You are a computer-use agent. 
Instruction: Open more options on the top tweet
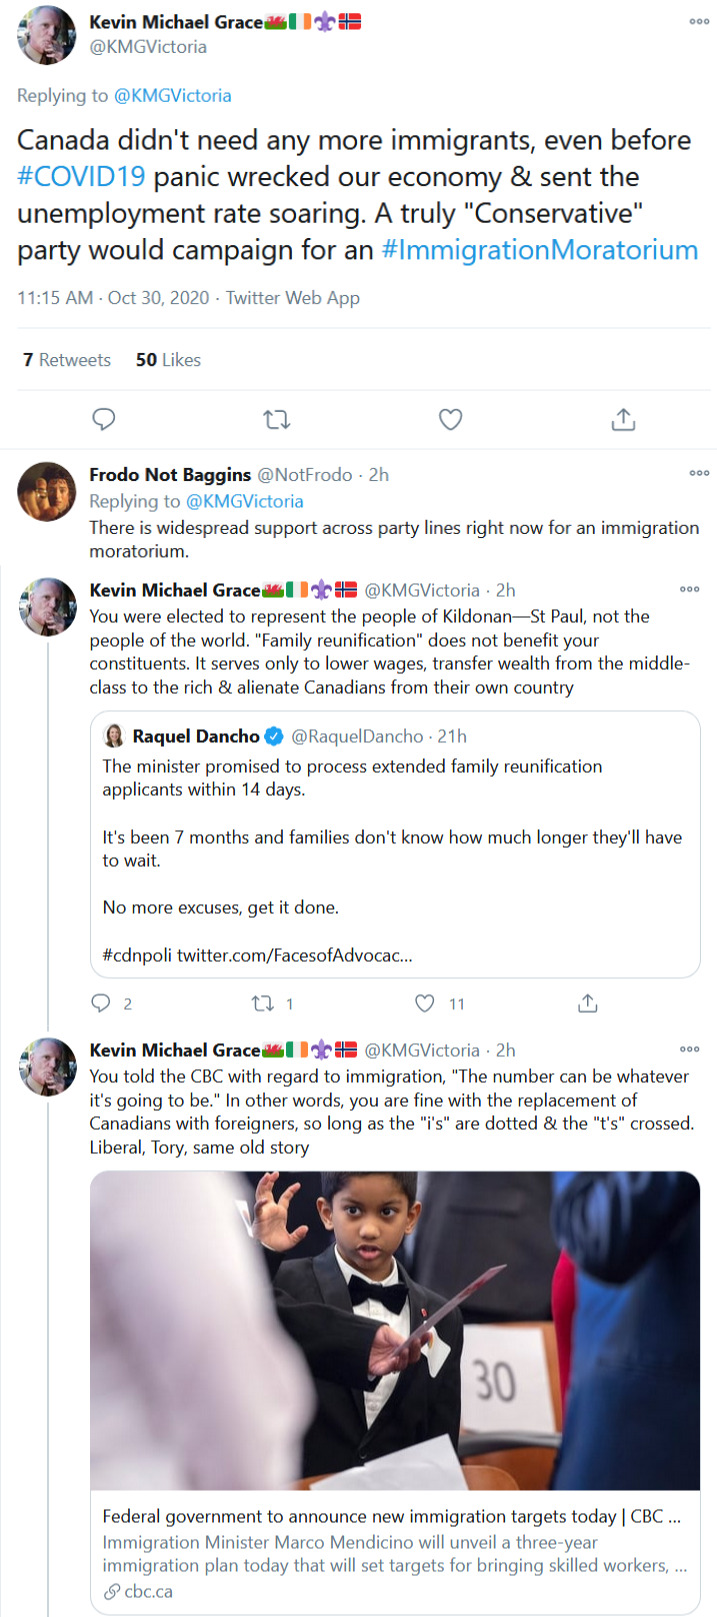[699, 21]
